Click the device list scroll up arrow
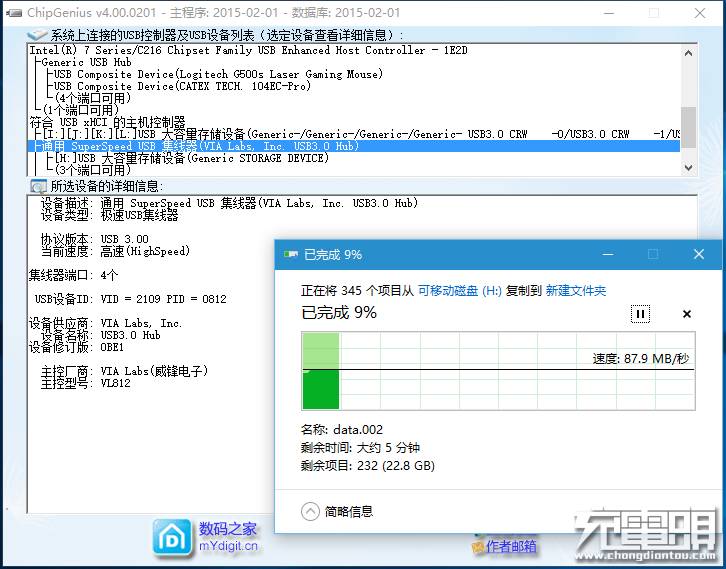This screenshot has height=569, width=726. coord(688,53)
